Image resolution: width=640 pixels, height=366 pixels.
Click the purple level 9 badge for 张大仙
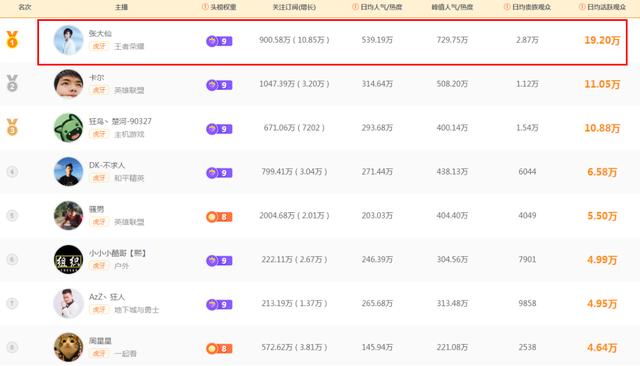pos(219,41)
